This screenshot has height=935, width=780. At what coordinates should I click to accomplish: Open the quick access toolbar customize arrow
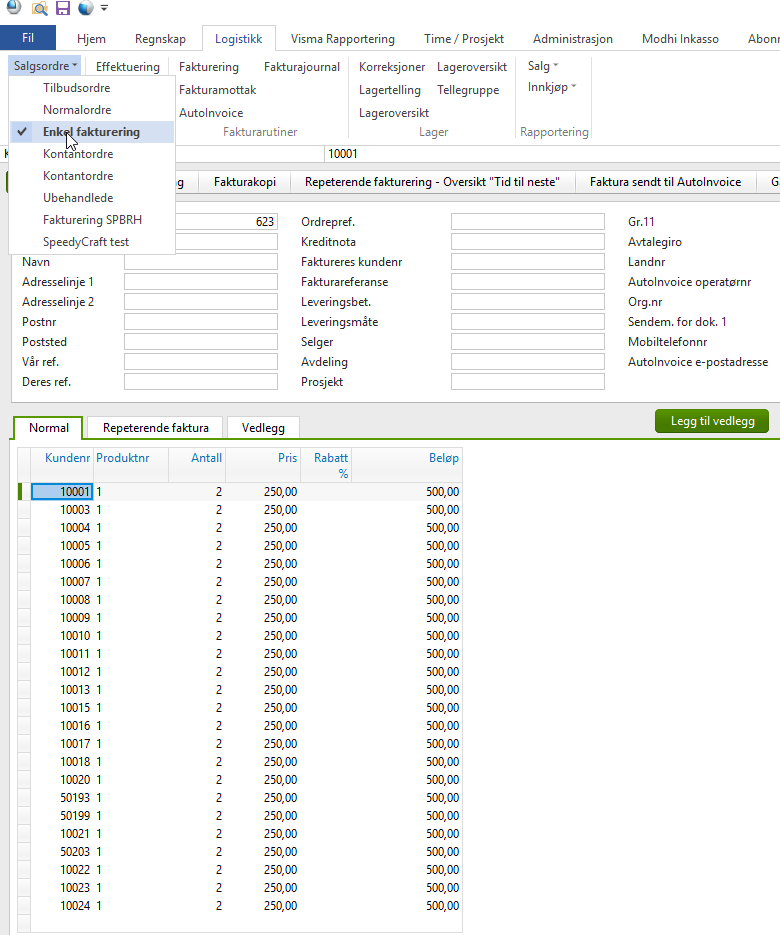(104, 8)
